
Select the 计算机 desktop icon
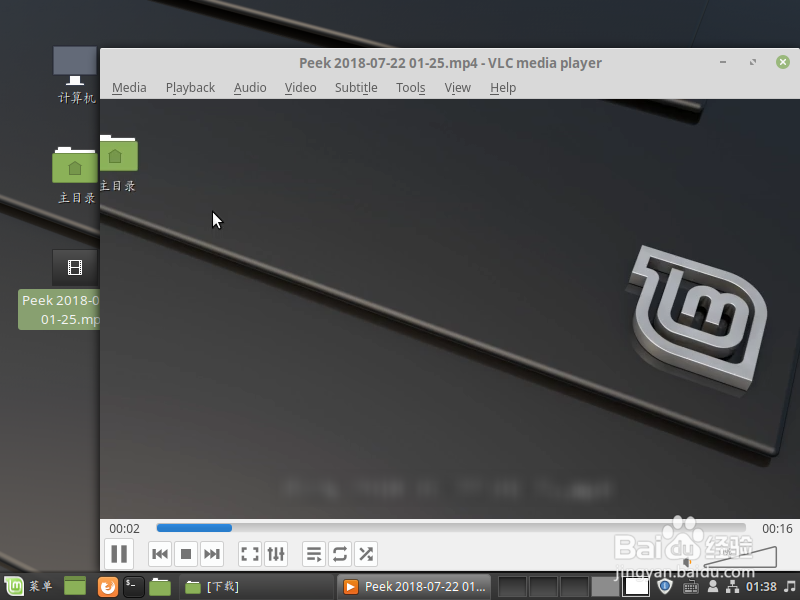76,76
